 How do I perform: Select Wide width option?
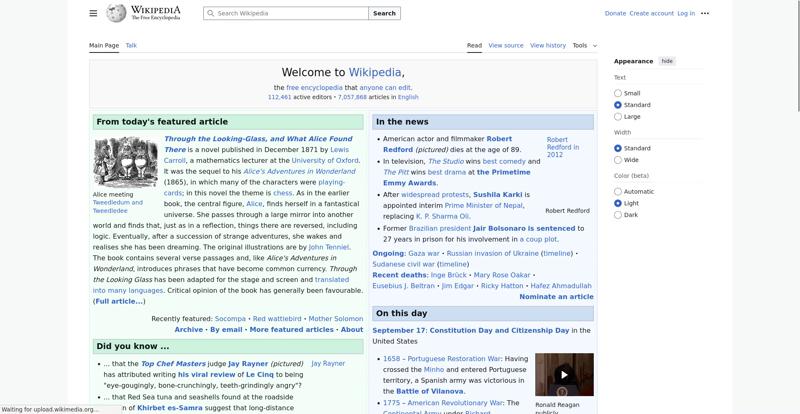click(618, 160)
